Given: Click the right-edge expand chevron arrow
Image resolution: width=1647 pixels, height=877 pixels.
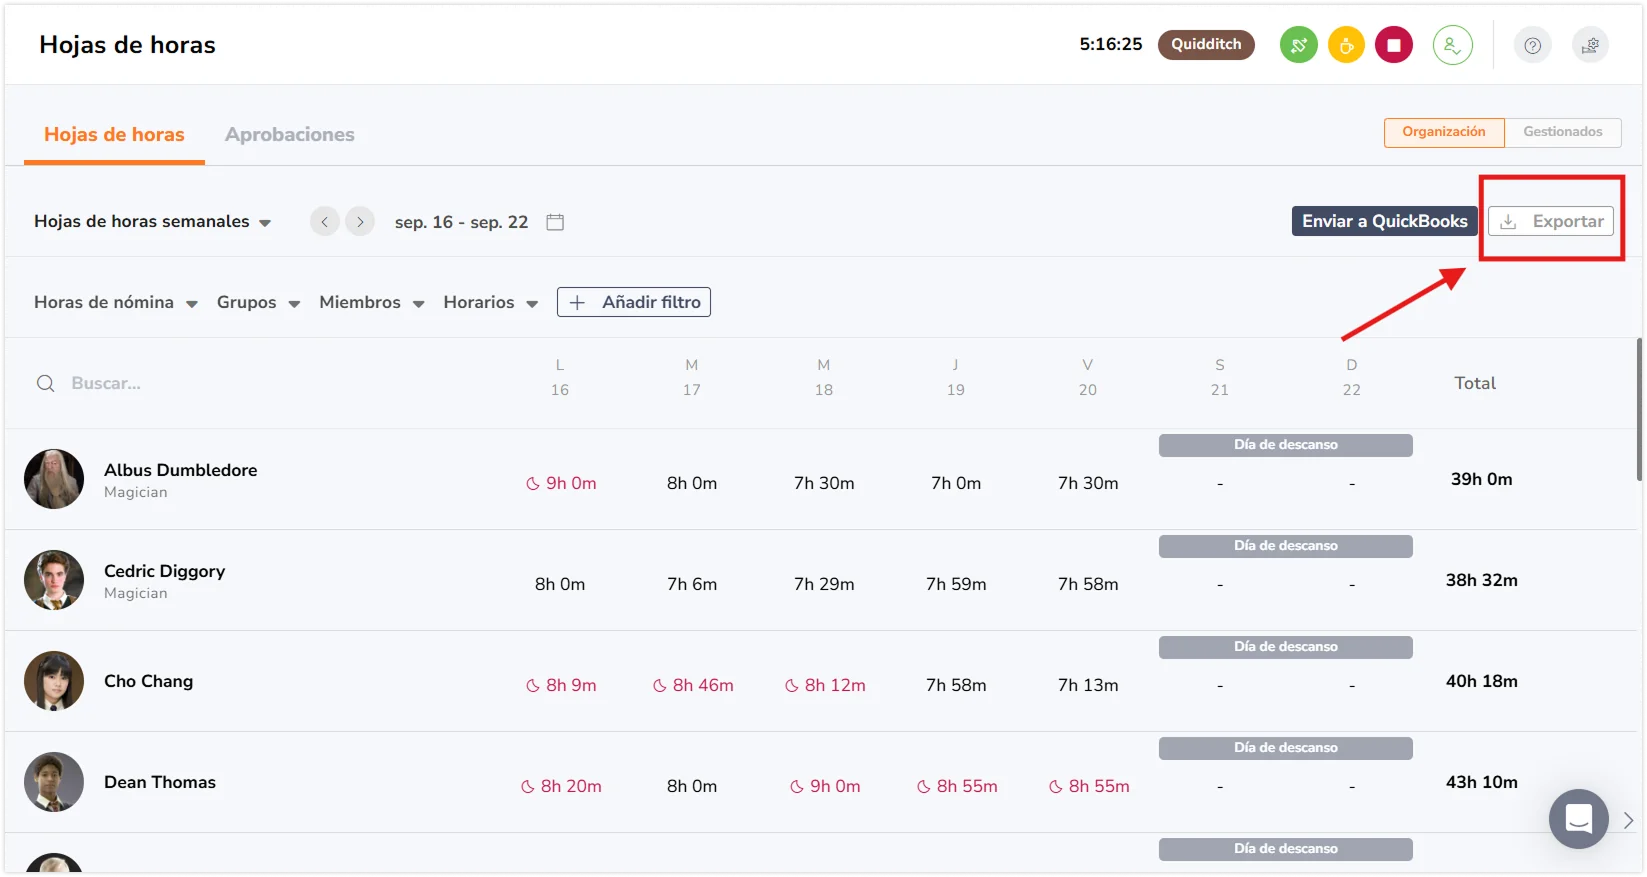Looking at the screenshot, I should pyautogui.click(x=1628, y=820).
